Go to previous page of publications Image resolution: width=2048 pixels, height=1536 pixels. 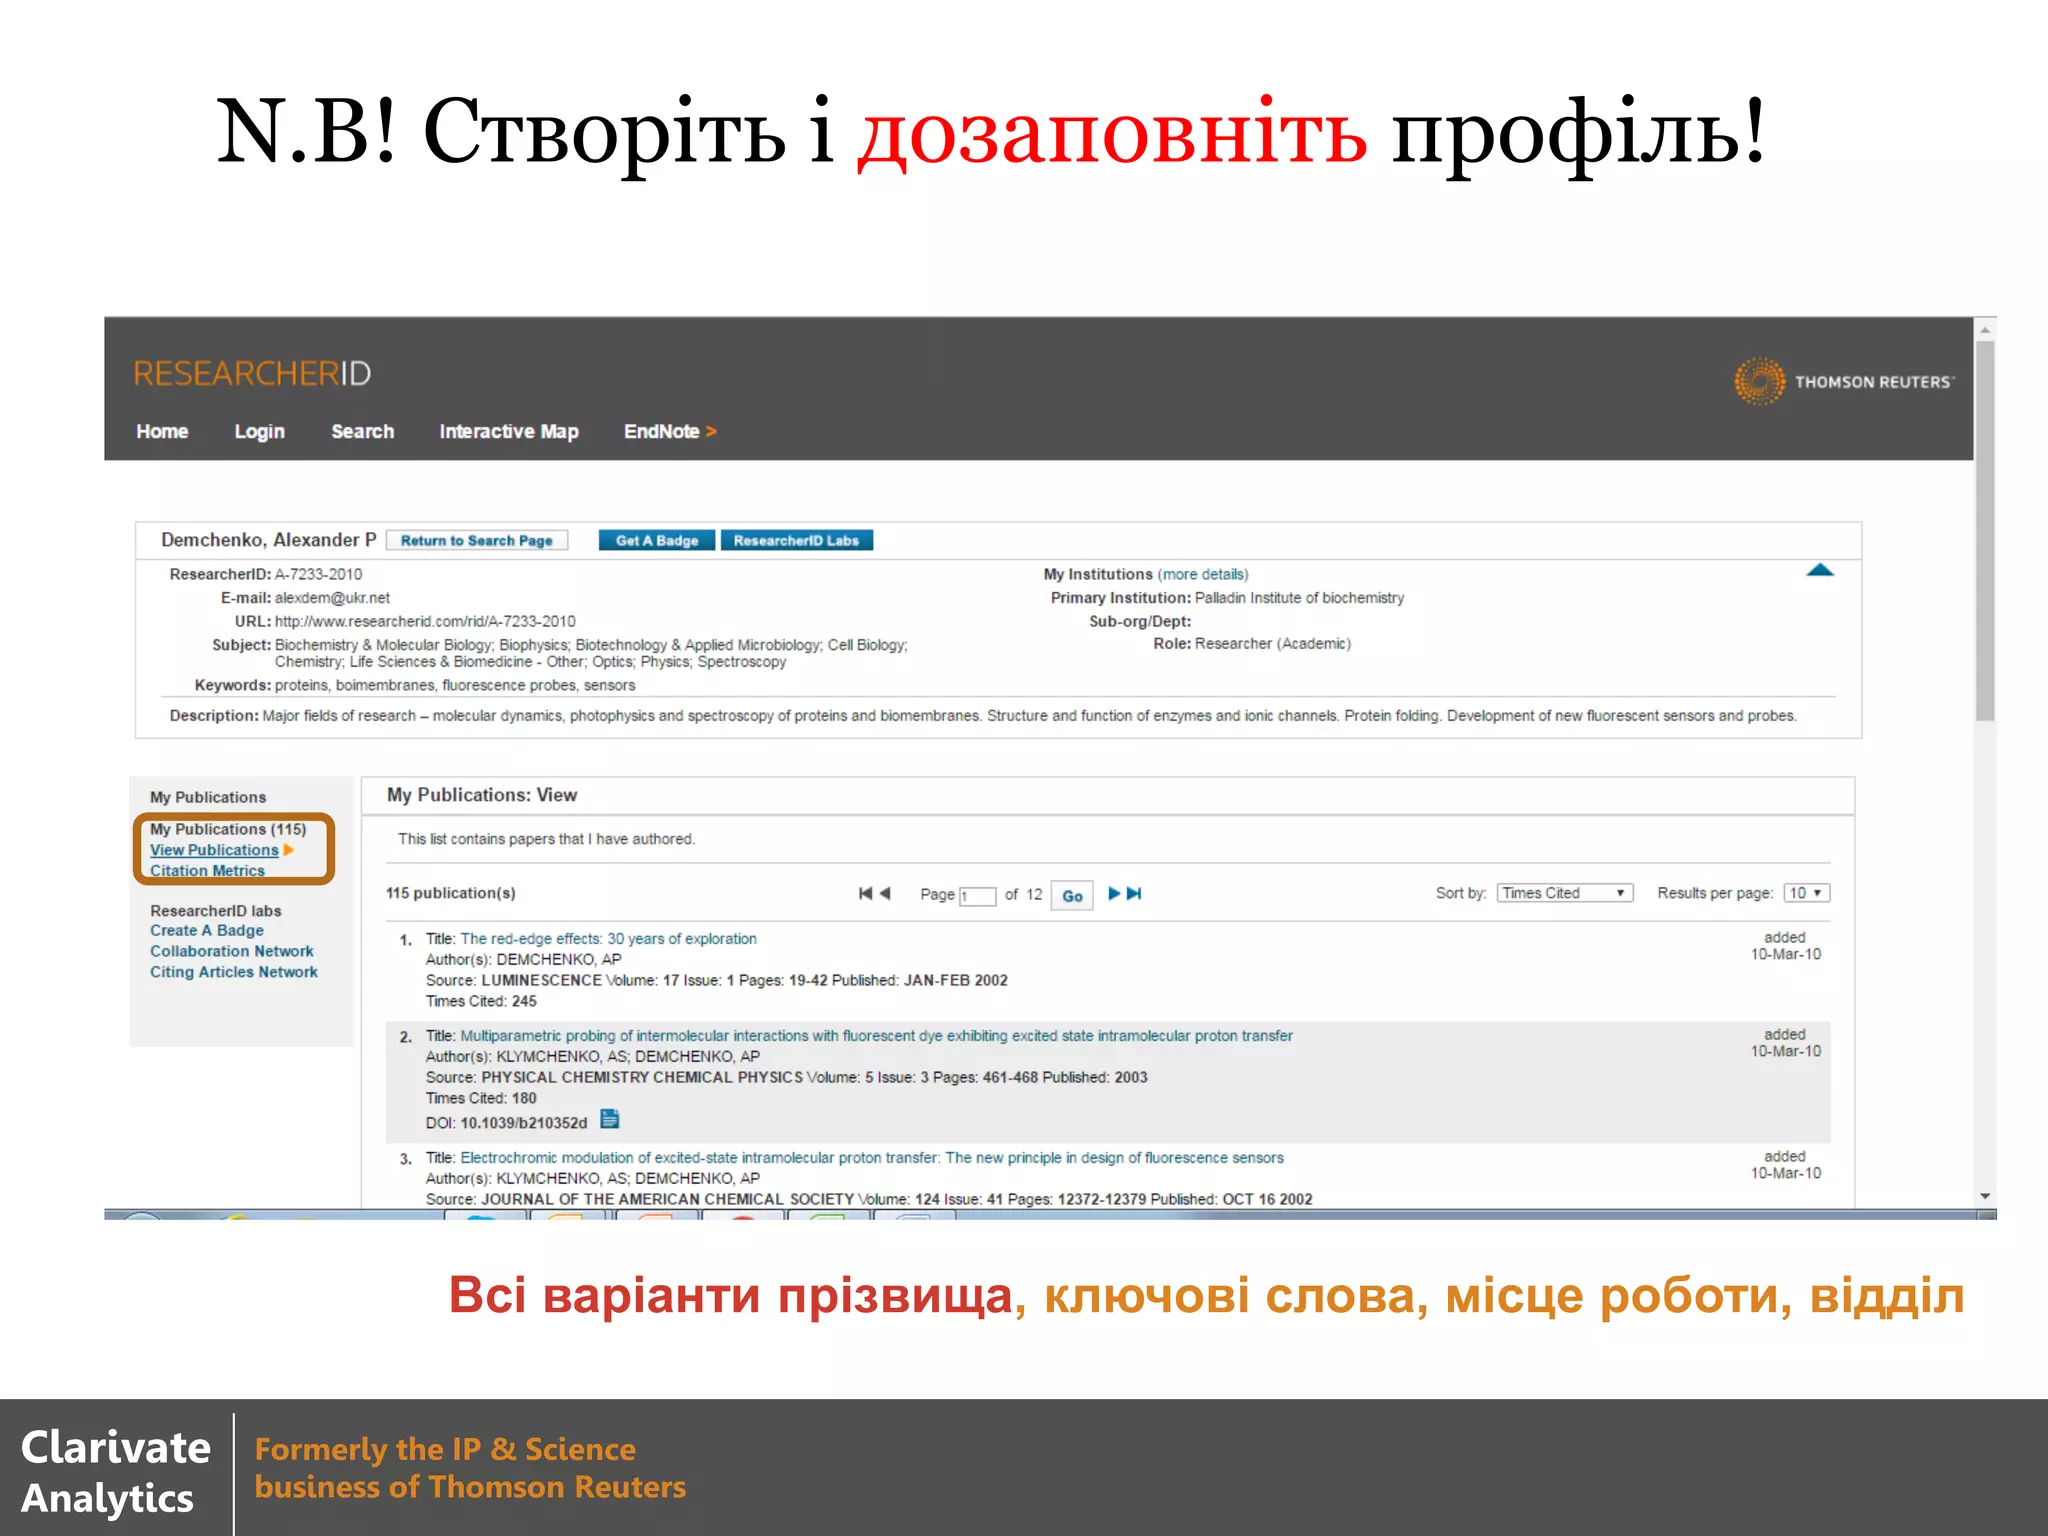885,893
